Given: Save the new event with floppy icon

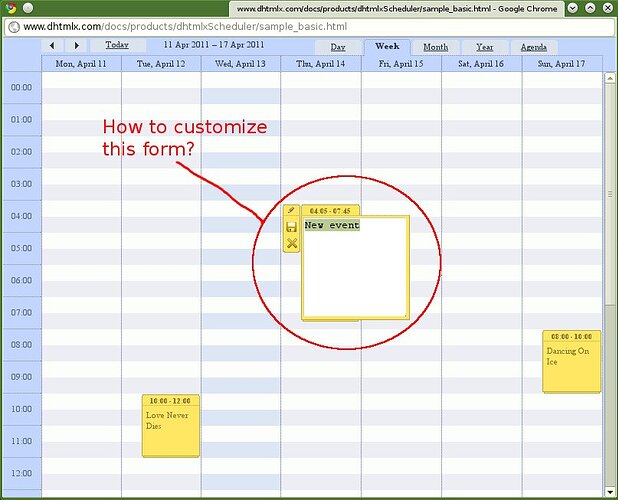Looking at the screenshot, I should click(x=291, y=227).
